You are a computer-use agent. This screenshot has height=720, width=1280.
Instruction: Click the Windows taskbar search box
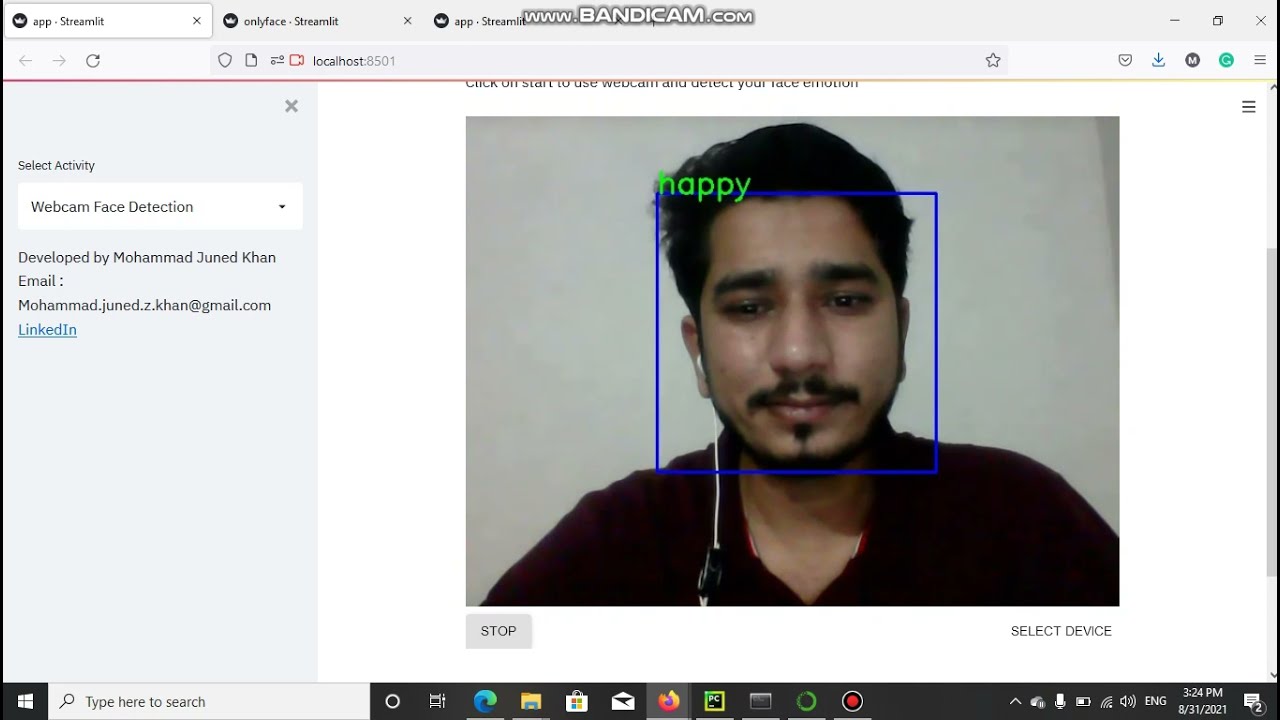(x=209, y=701)
